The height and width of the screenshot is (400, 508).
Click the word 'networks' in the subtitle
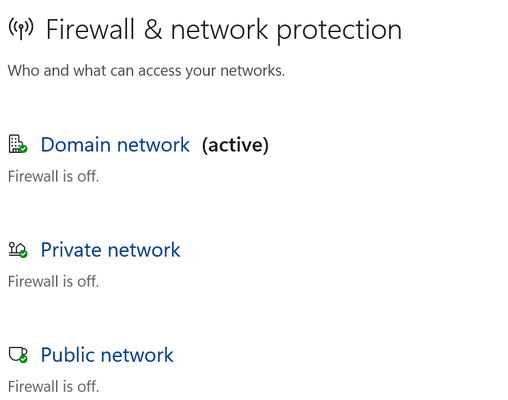click(x=252, y=71)
